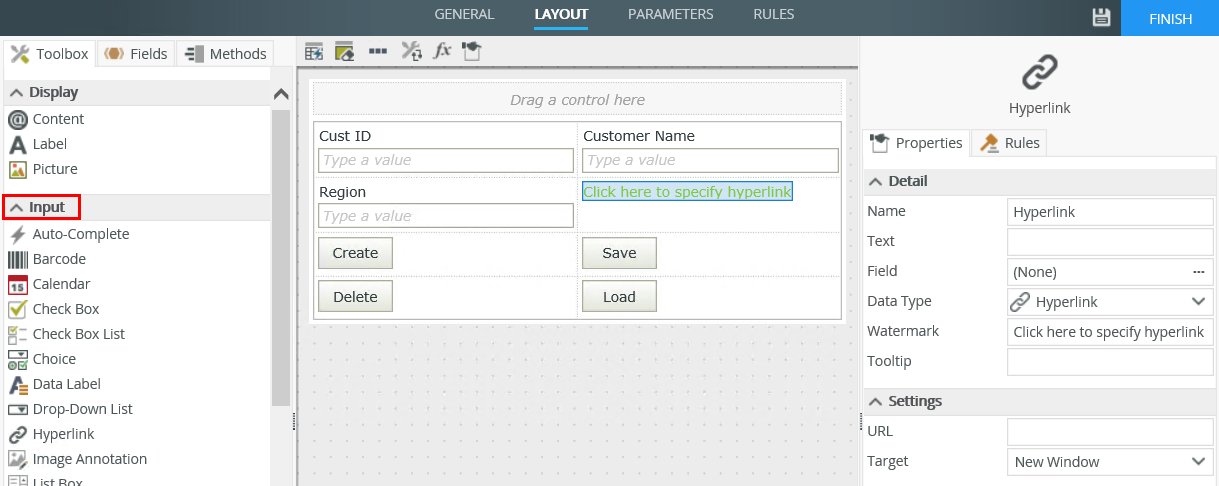Click the Region text box

click(x=446, y=216)
